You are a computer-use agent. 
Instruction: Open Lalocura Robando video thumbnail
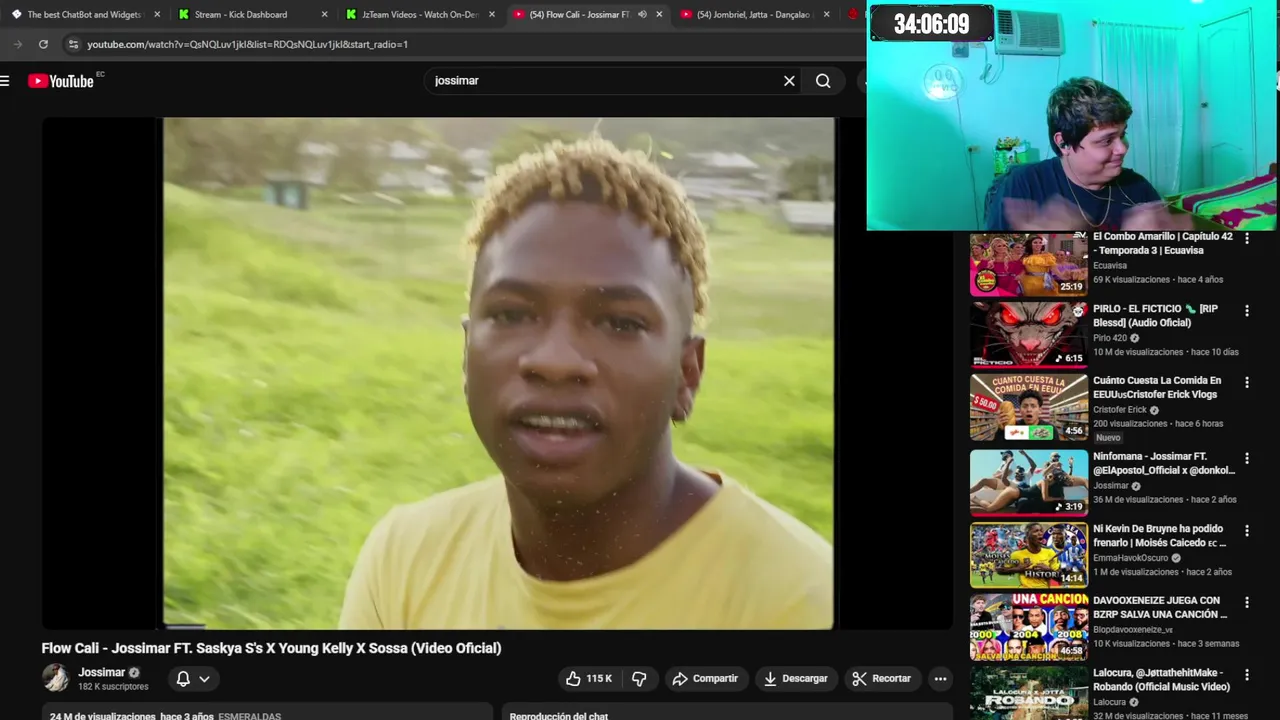tap(1028, 693)
